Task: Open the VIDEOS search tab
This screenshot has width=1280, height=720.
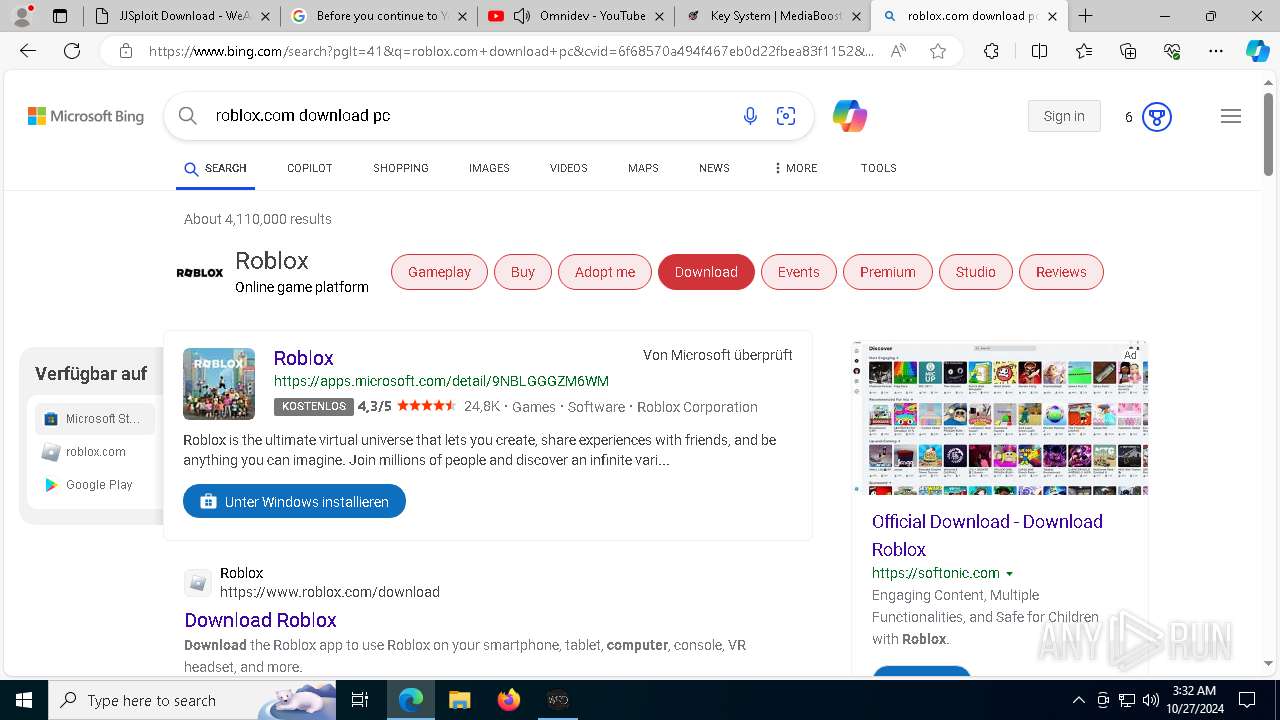Action: click(568, 168)
